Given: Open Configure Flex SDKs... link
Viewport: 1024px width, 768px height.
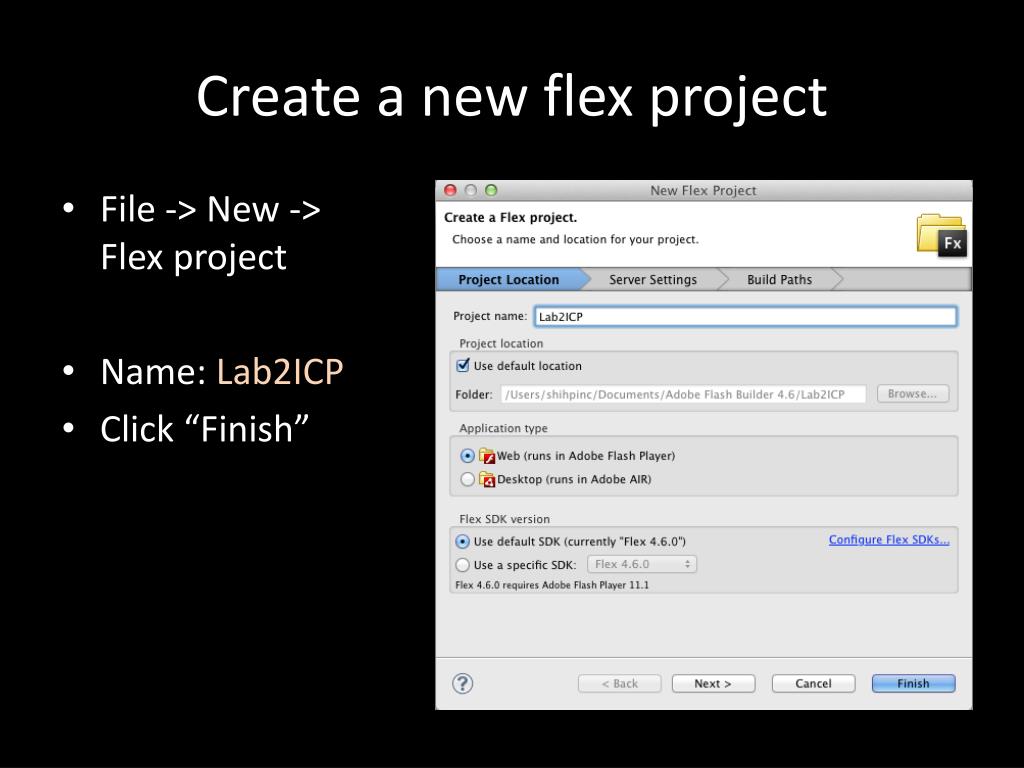Looking at the screenshot, I should (889, 539).
